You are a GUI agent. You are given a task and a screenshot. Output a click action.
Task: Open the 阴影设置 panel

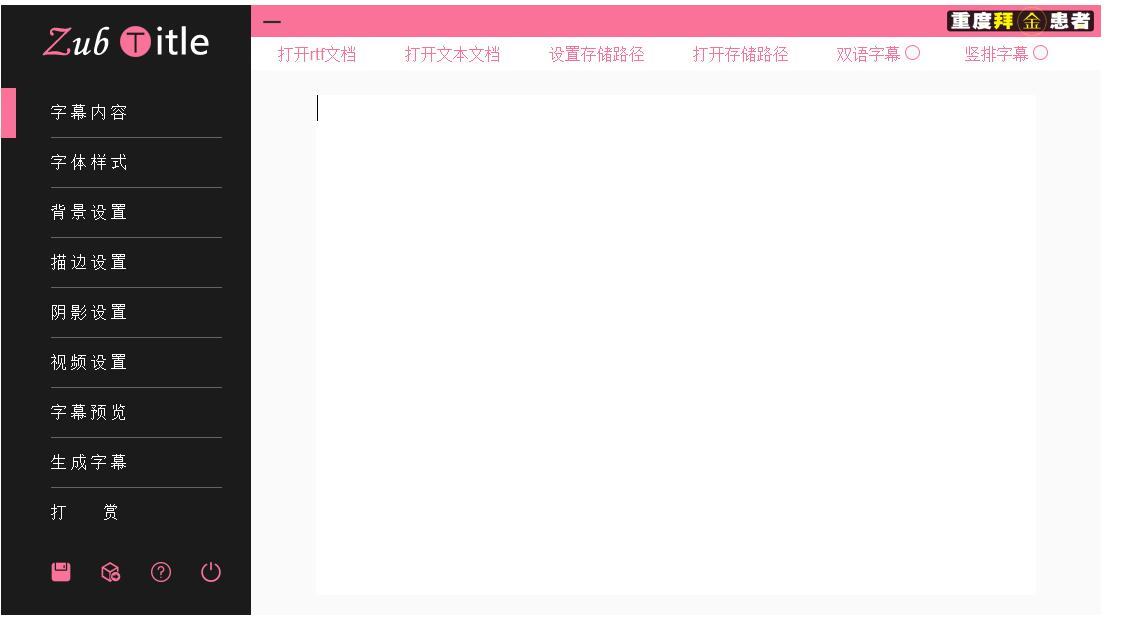coord(89,311)
